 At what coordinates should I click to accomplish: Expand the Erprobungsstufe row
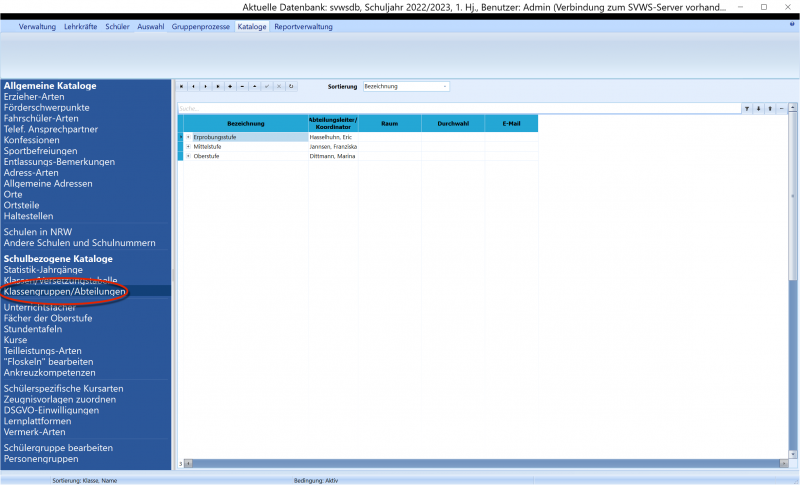(188, 137)
